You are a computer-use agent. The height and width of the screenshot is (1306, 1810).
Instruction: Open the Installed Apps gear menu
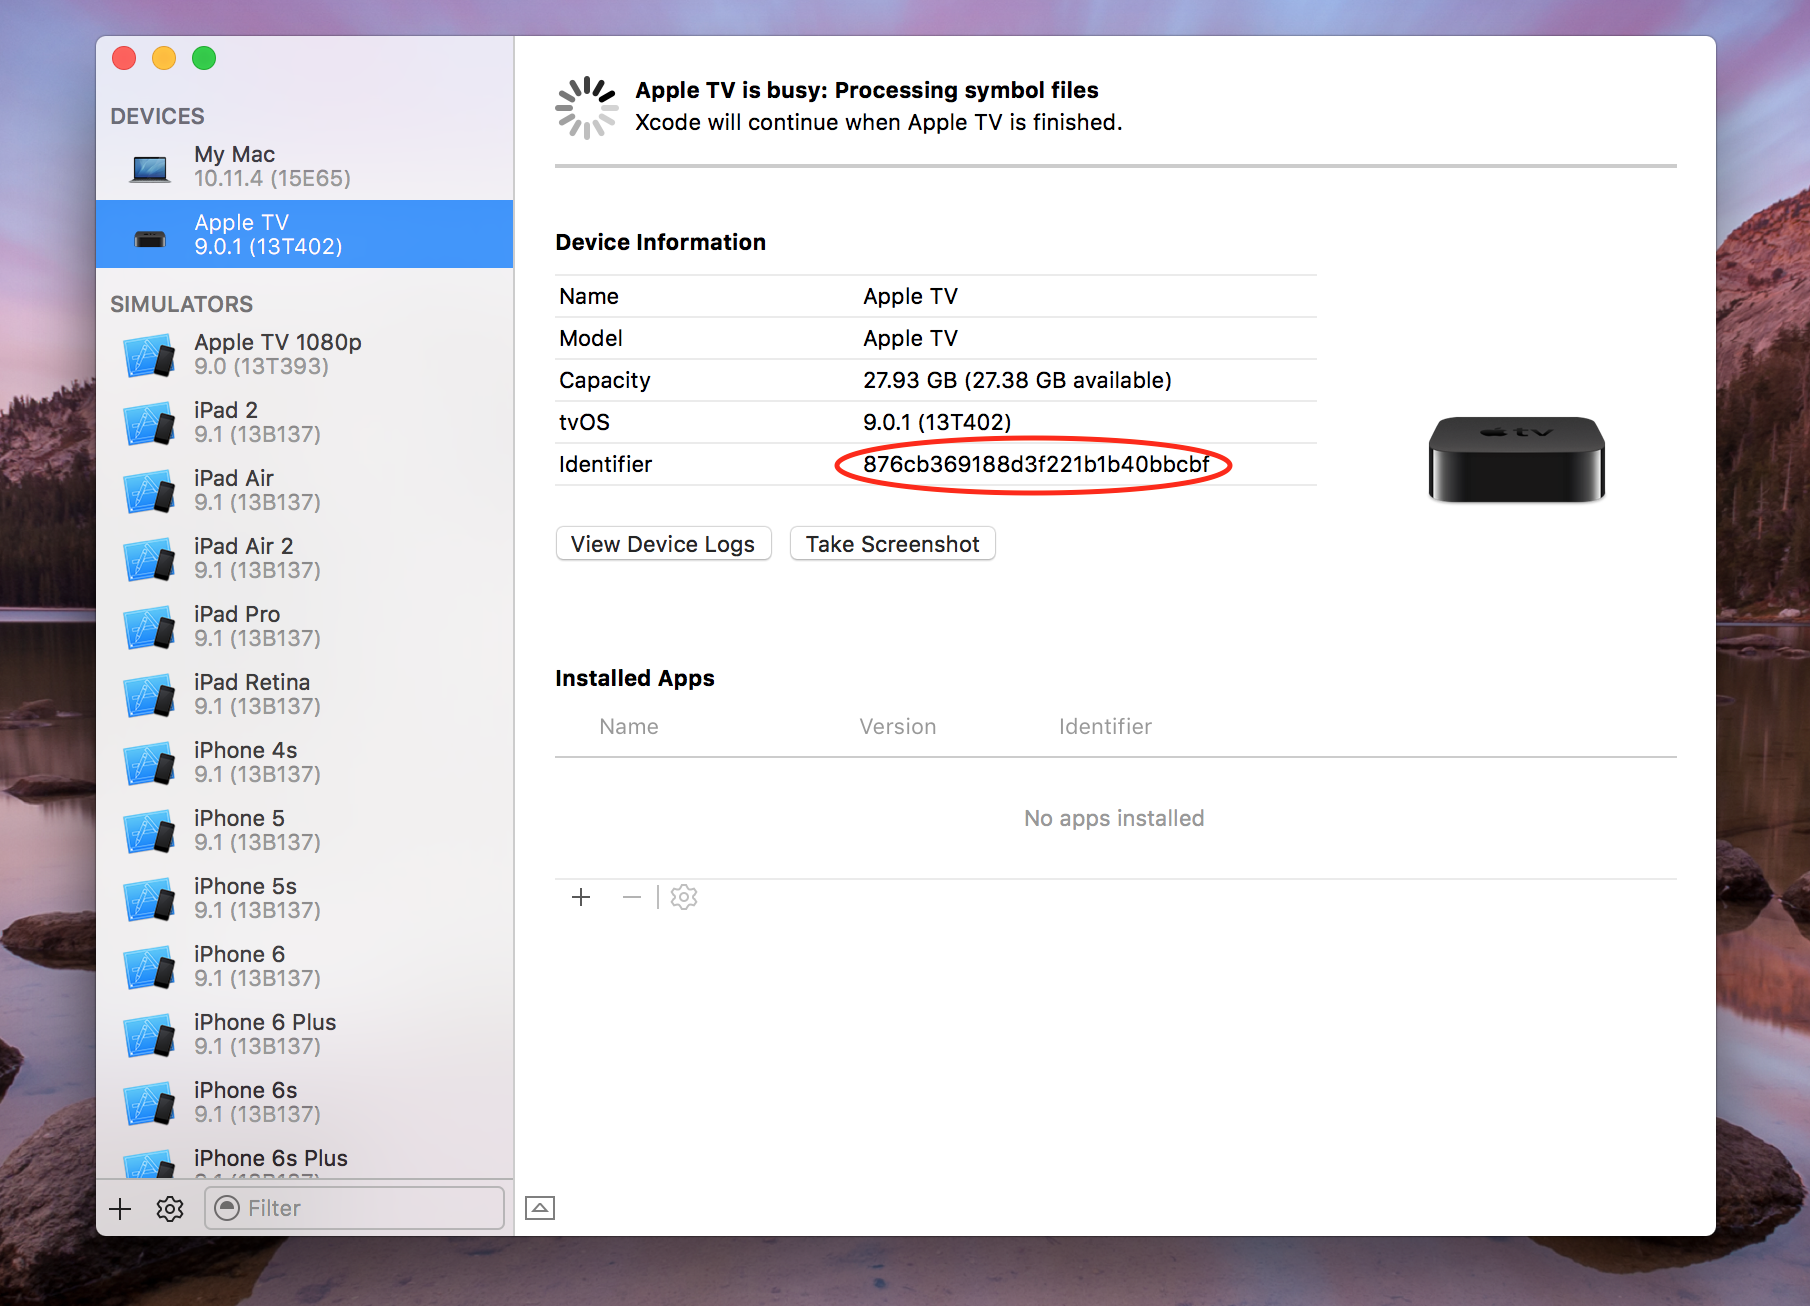click(684, 897)
